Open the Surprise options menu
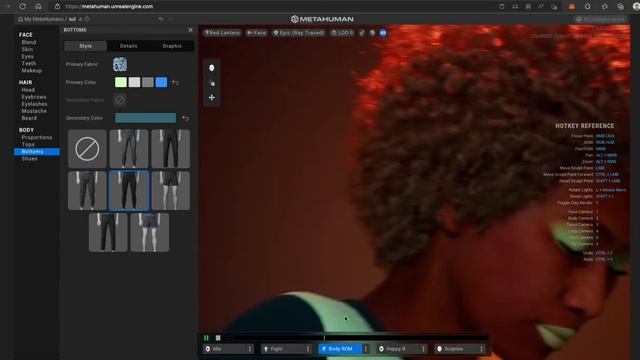The image size is (640, 360). tap(481, 349)
